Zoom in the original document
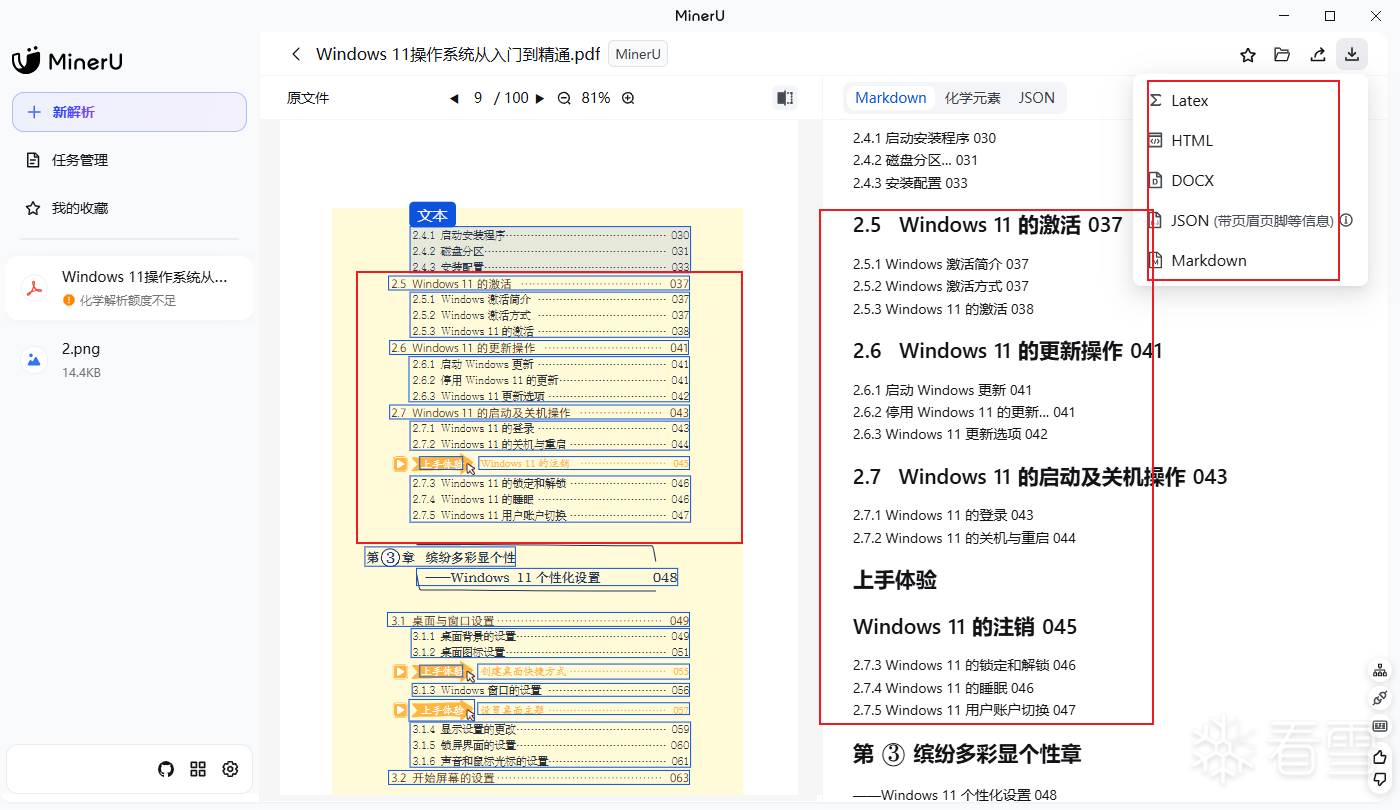This screenshot has height=810, width=1400. [x=628, y=98]
